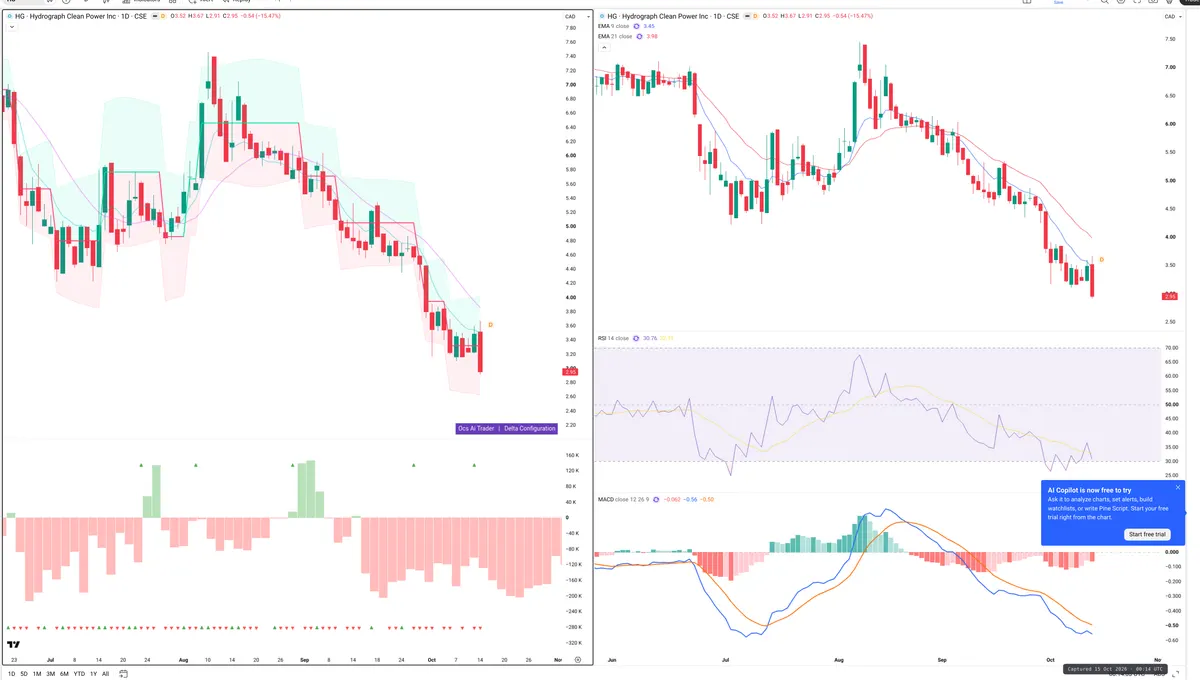Click the Delta Configuration label

click(x=530, y=428)
